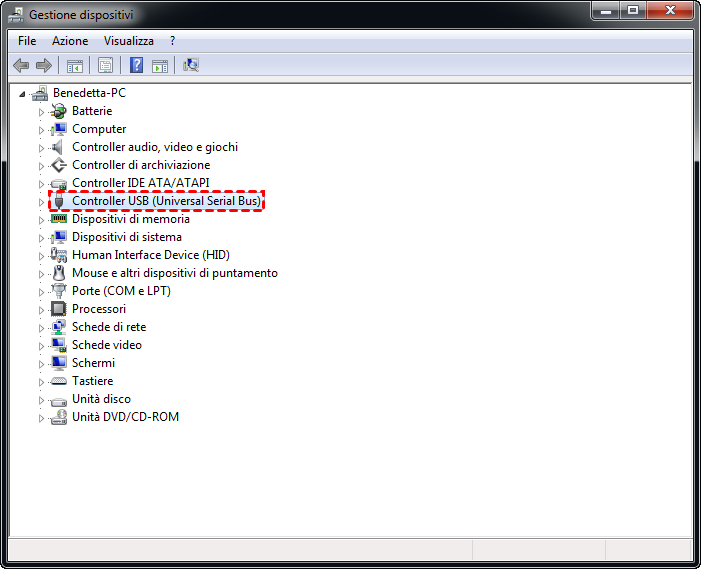The width and height of the screenshot is (701, 569).
Task: Select Mouse e altri dispositivi di puntamento
Action: pyautogui.click(x=175, y=273)
